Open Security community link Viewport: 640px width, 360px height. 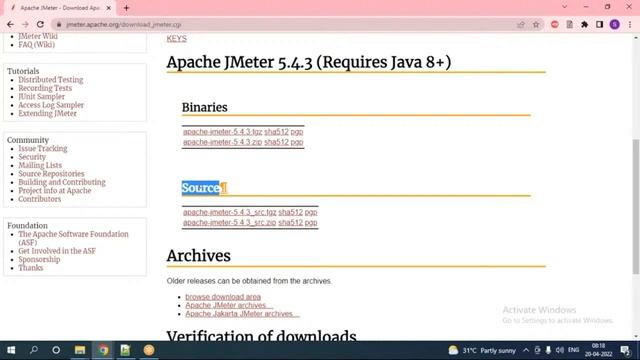[x=32, y=157]
